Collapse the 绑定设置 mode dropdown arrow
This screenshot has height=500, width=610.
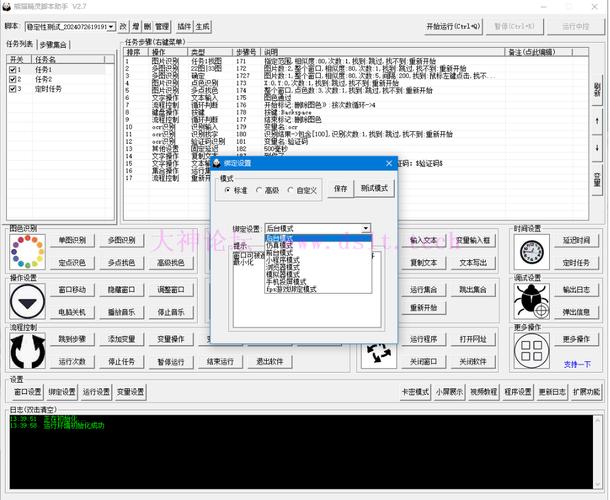[x=365, y=228]
